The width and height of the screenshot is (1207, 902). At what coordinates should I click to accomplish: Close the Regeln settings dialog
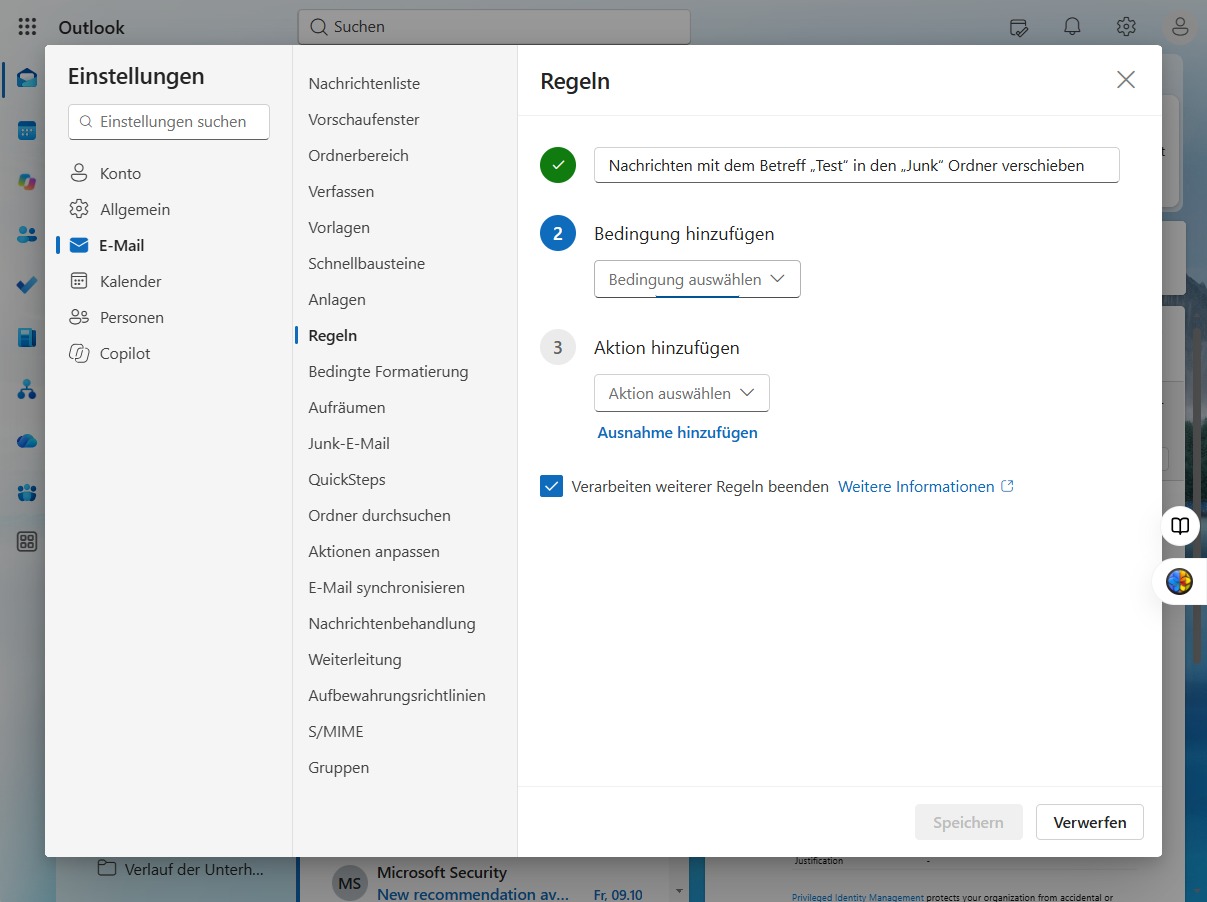[1126, 80]
